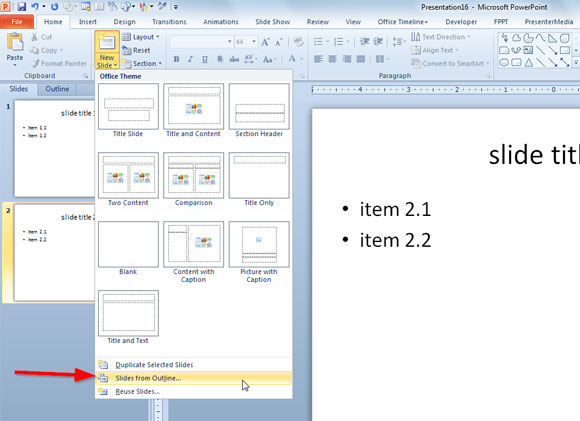Viewport: 580px width, 421px height.
Task: Open the font size 44 combo box
Action: [x=246, y=41]
